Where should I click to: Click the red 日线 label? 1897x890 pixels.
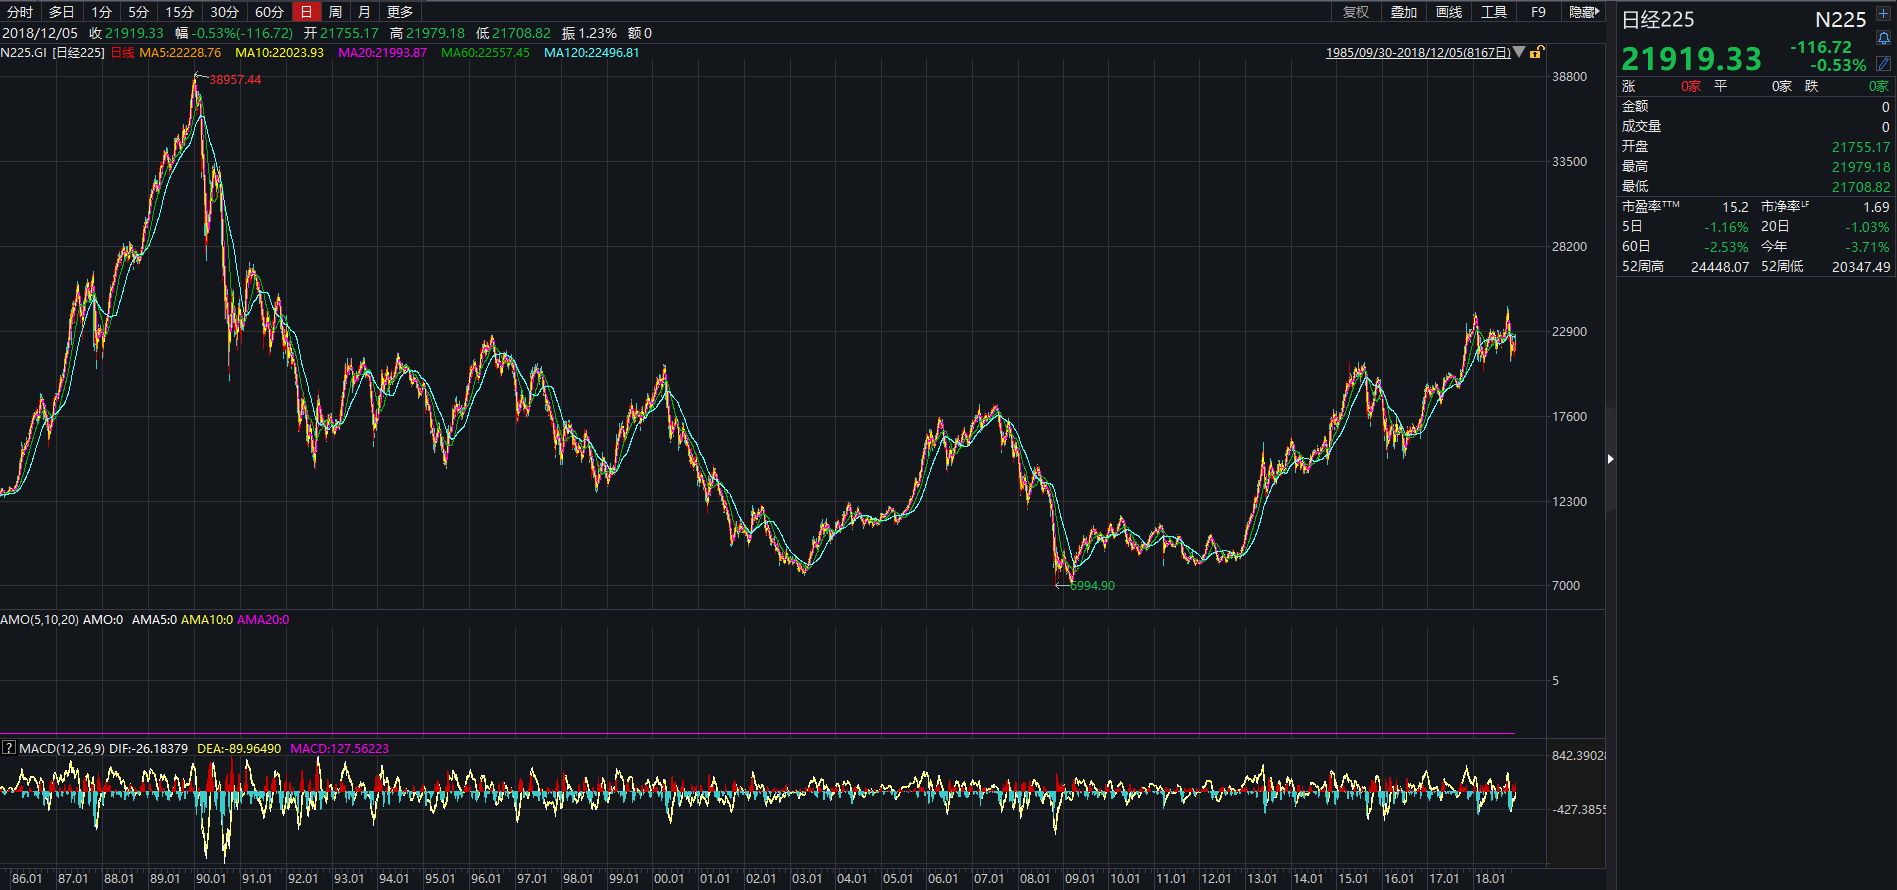click(x=122, y=52)
